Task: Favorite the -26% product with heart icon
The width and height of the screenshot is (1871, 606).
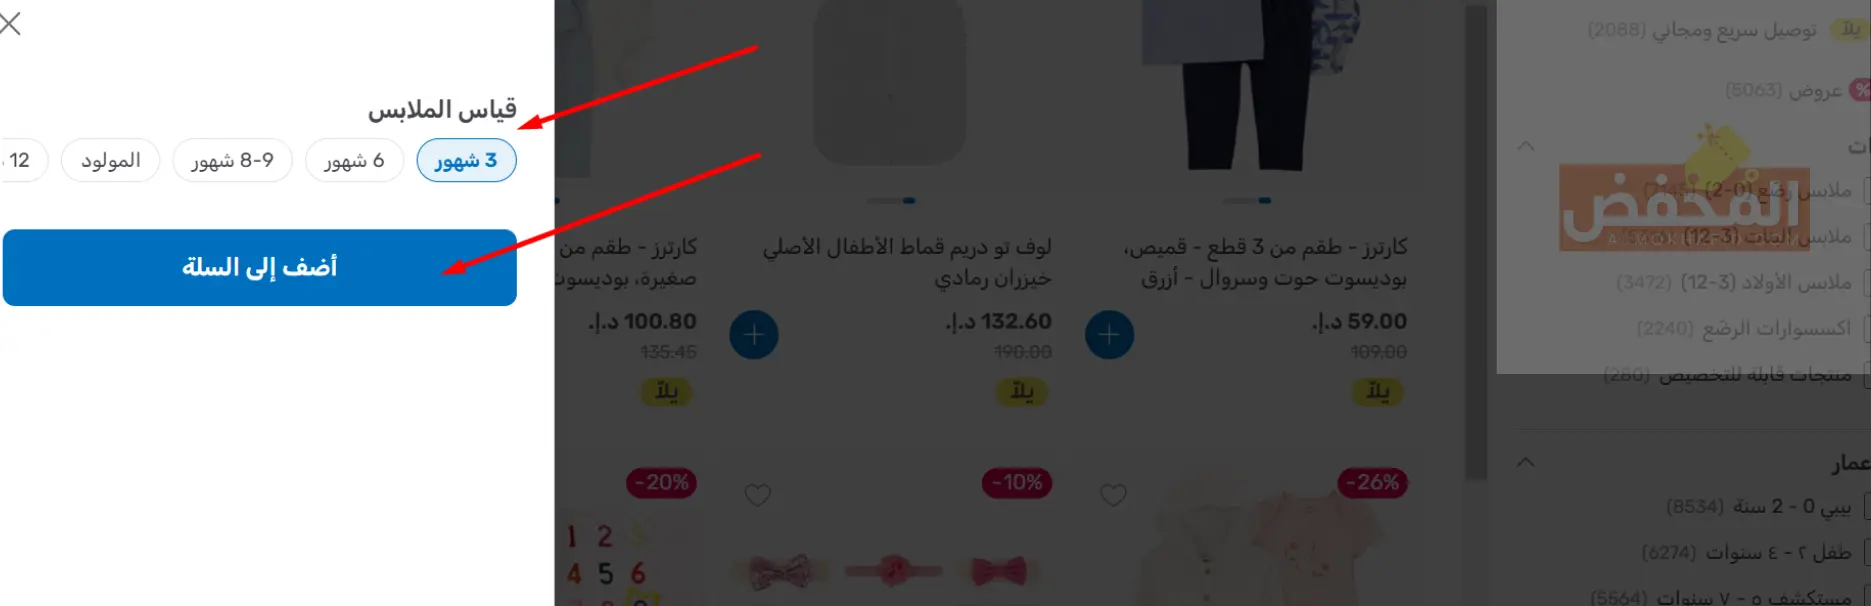Action: (x=1113, y=495)
